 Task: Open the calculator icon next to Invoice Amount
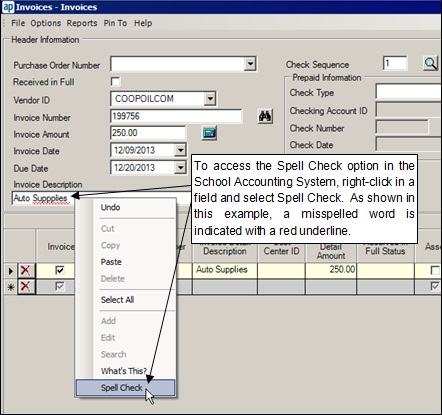[209, 133]
